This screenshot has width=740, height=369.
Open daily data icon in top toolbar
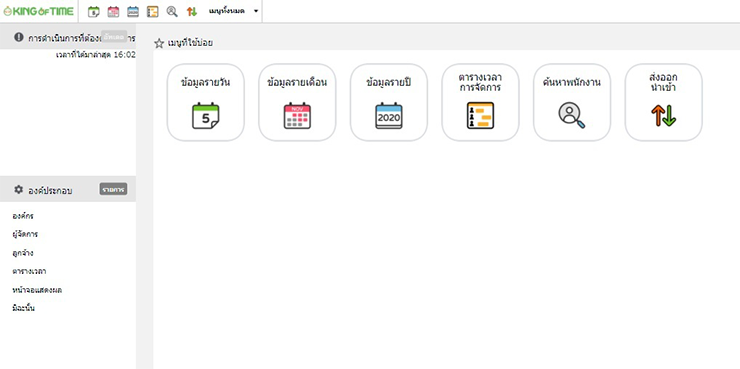93,12
